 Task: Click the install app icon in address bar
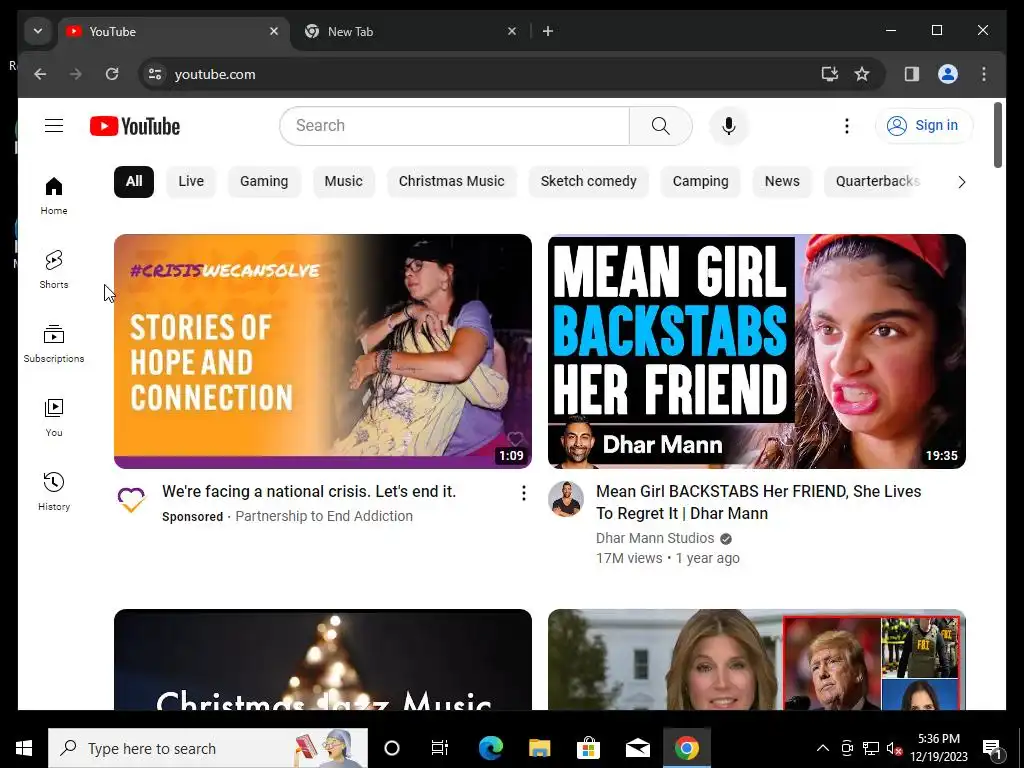(x=829, y=74)
